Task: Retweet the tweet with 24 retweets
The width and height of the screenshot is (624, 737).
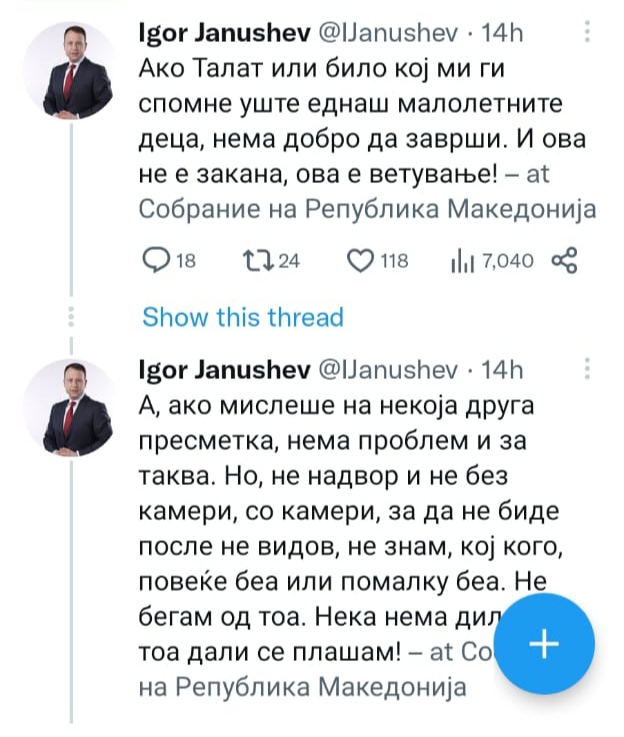Action: 257,261
